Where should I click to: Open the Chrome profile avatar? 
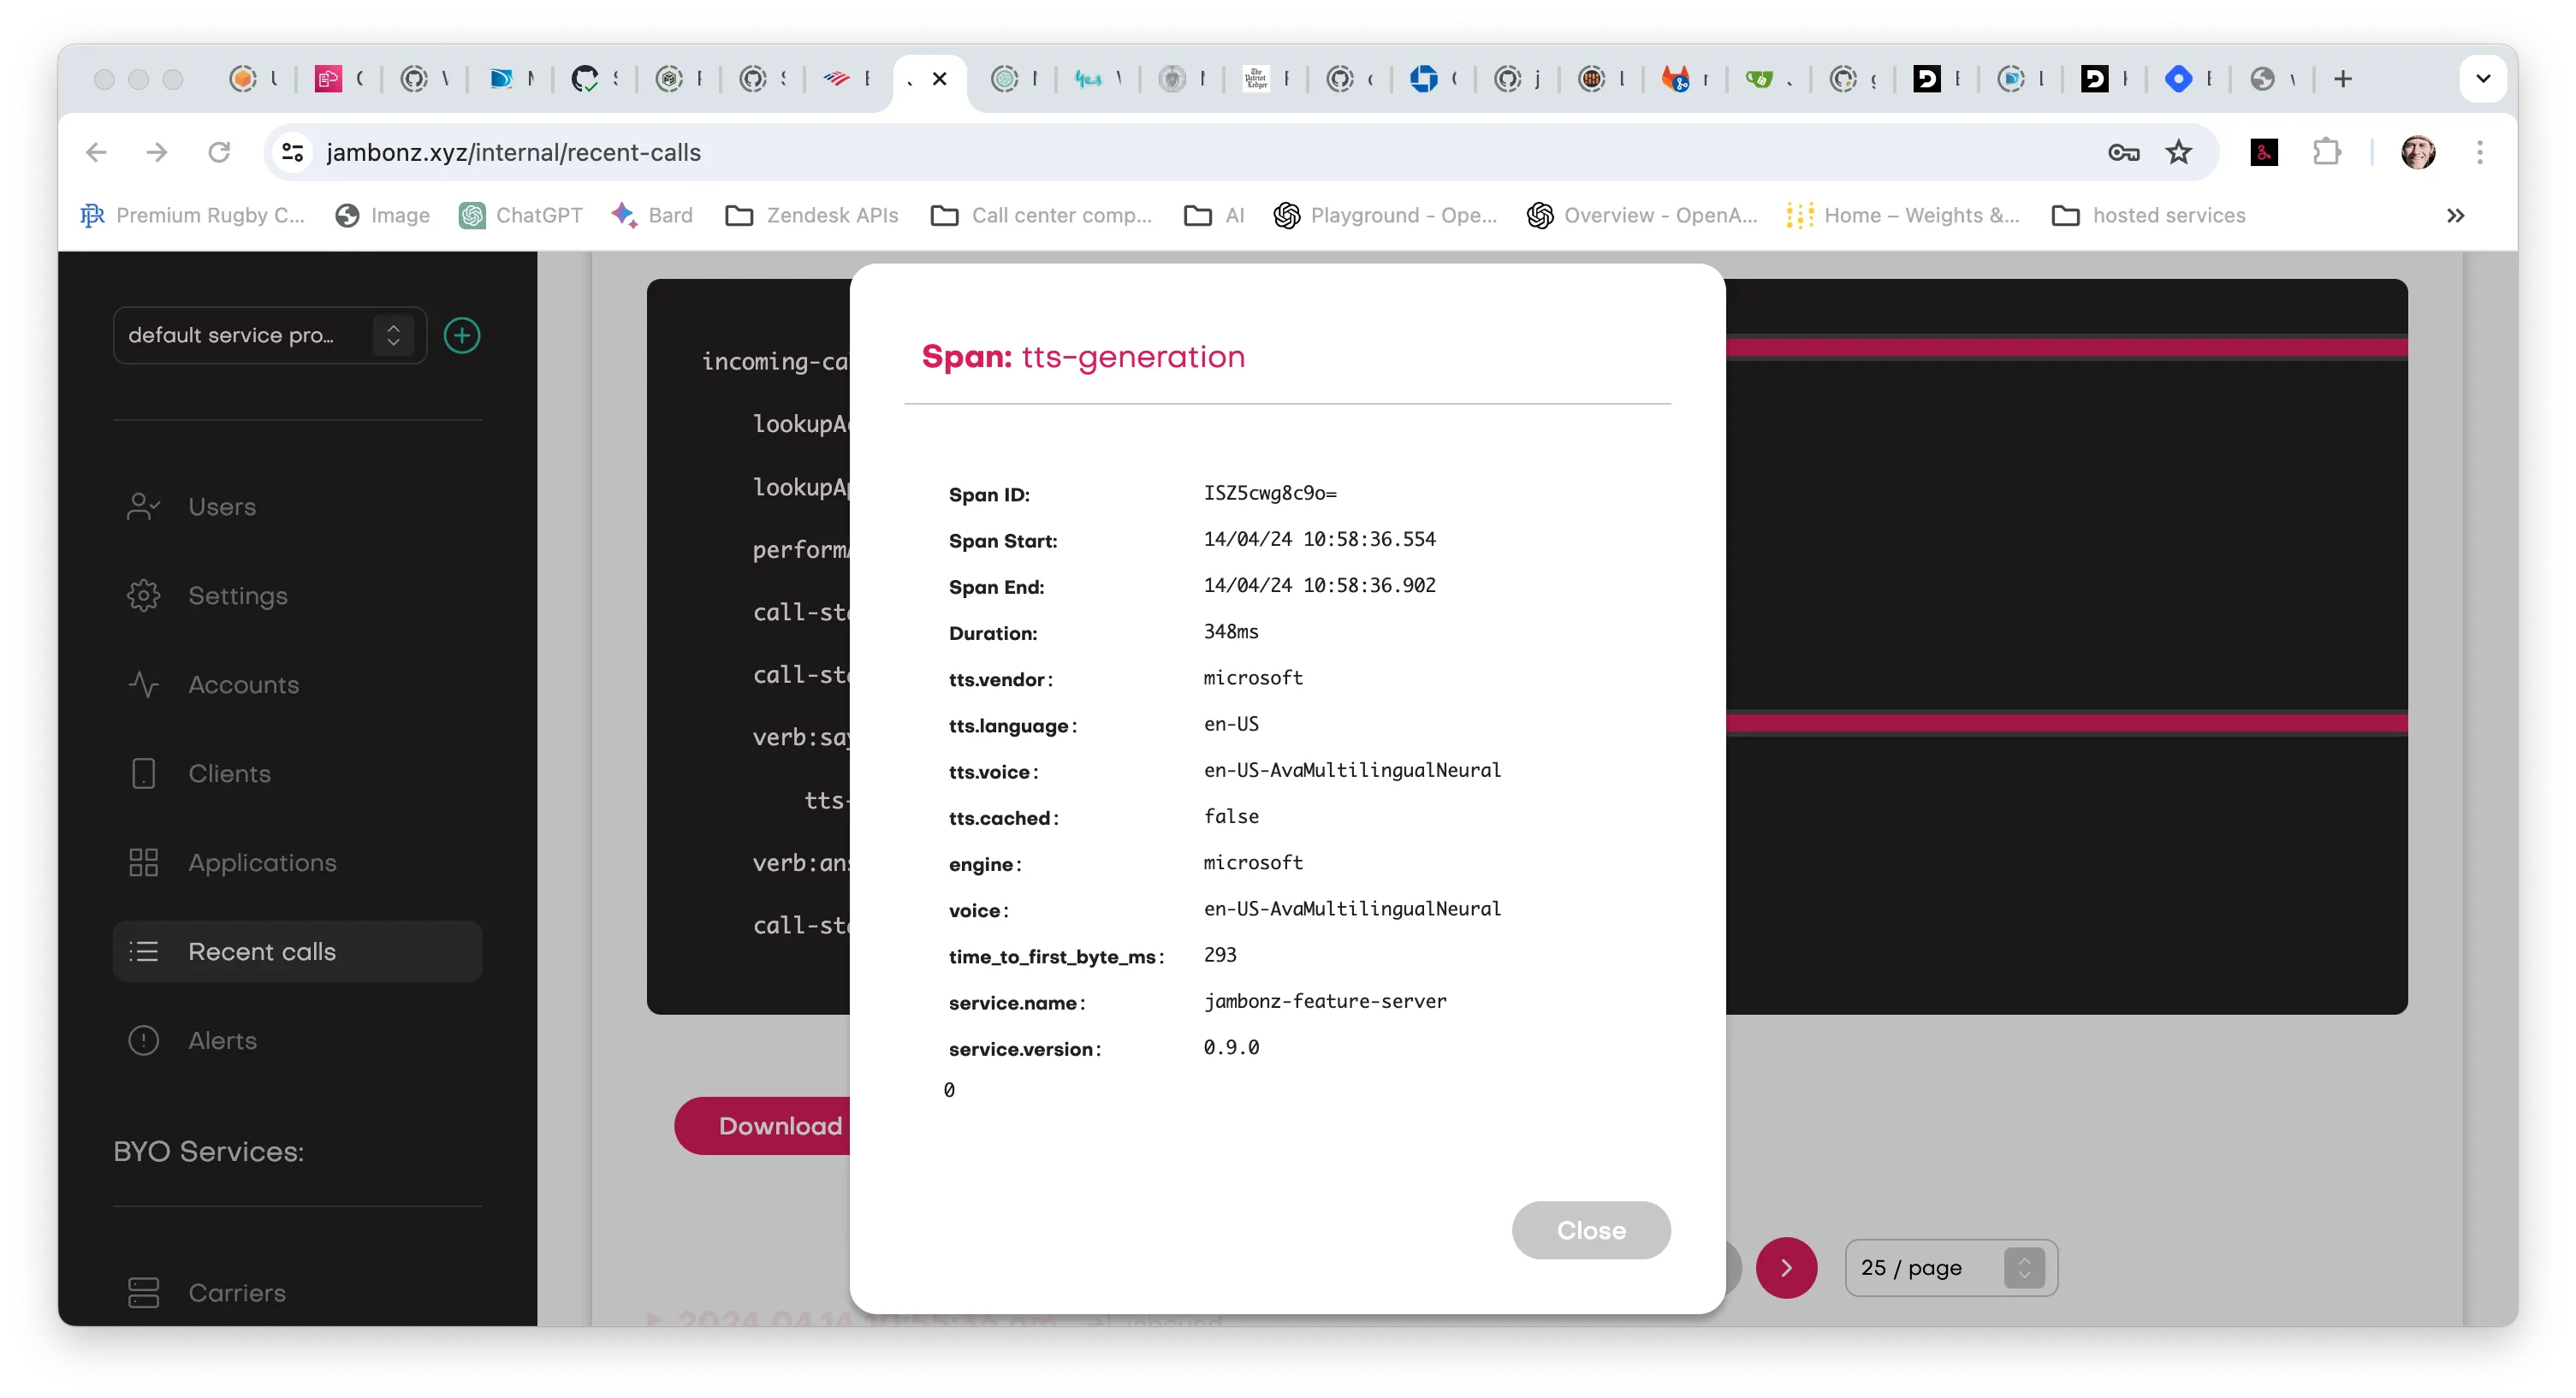pos(2418,152)
